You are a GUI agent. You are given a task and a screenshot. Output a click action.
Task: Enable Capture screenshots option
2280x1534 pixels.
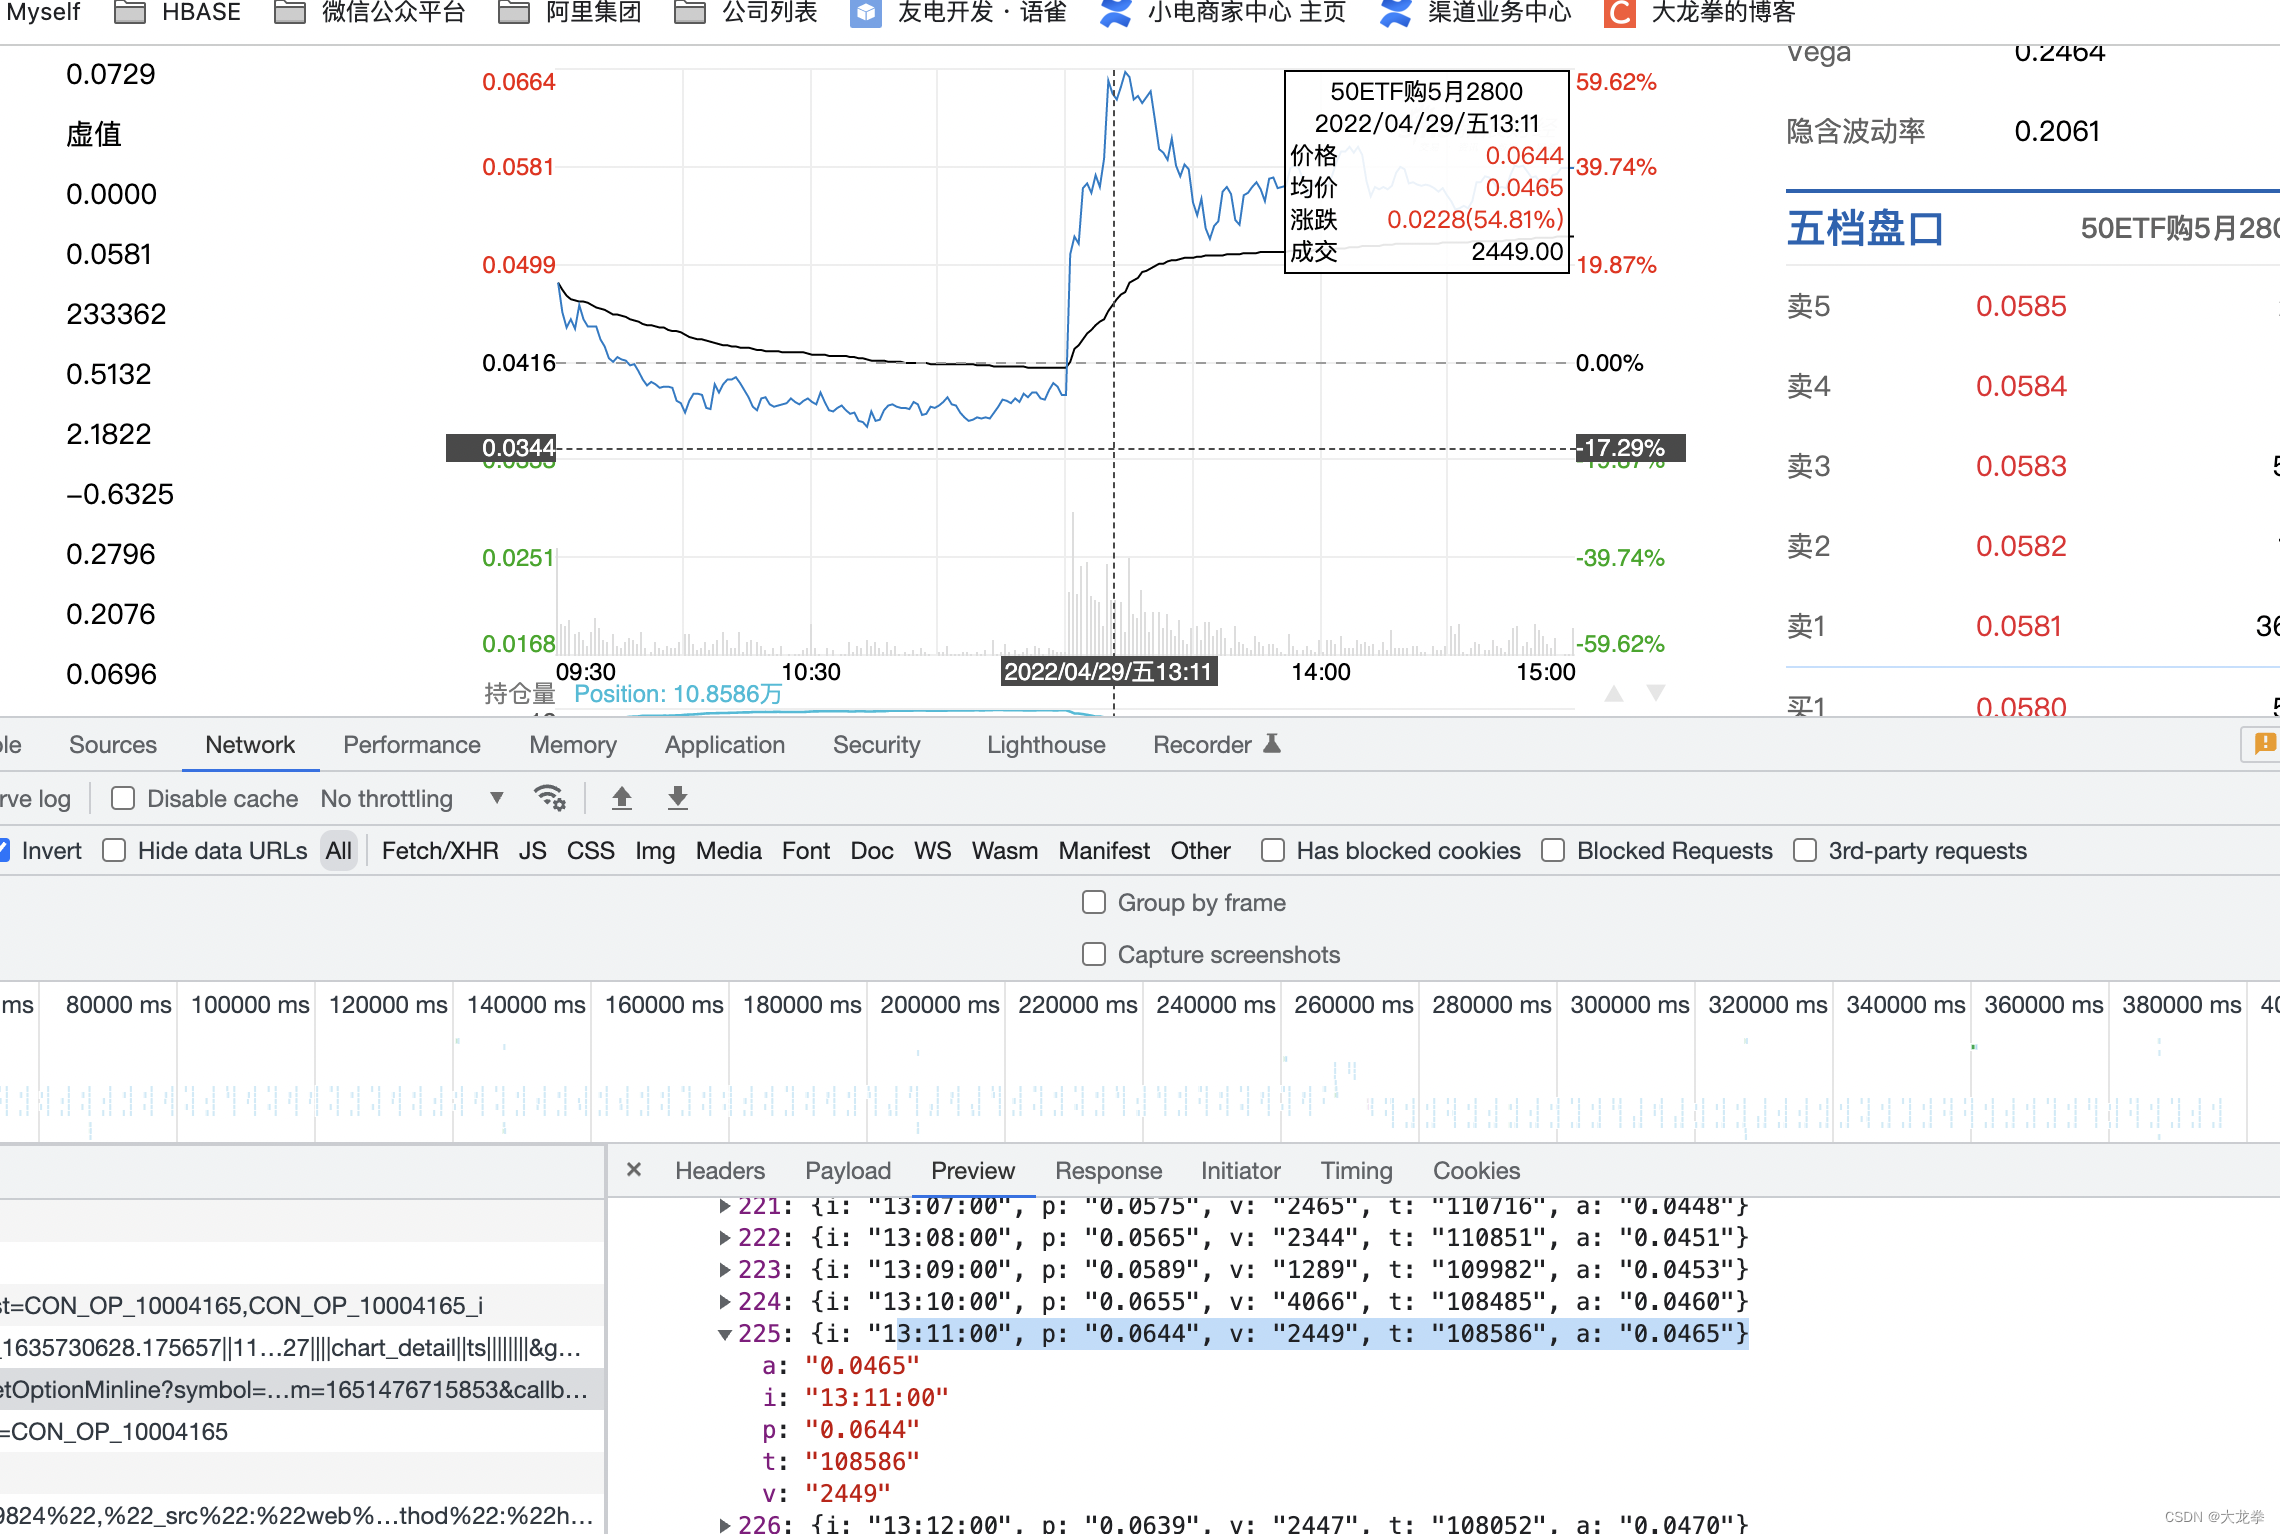pos(1094,954)
